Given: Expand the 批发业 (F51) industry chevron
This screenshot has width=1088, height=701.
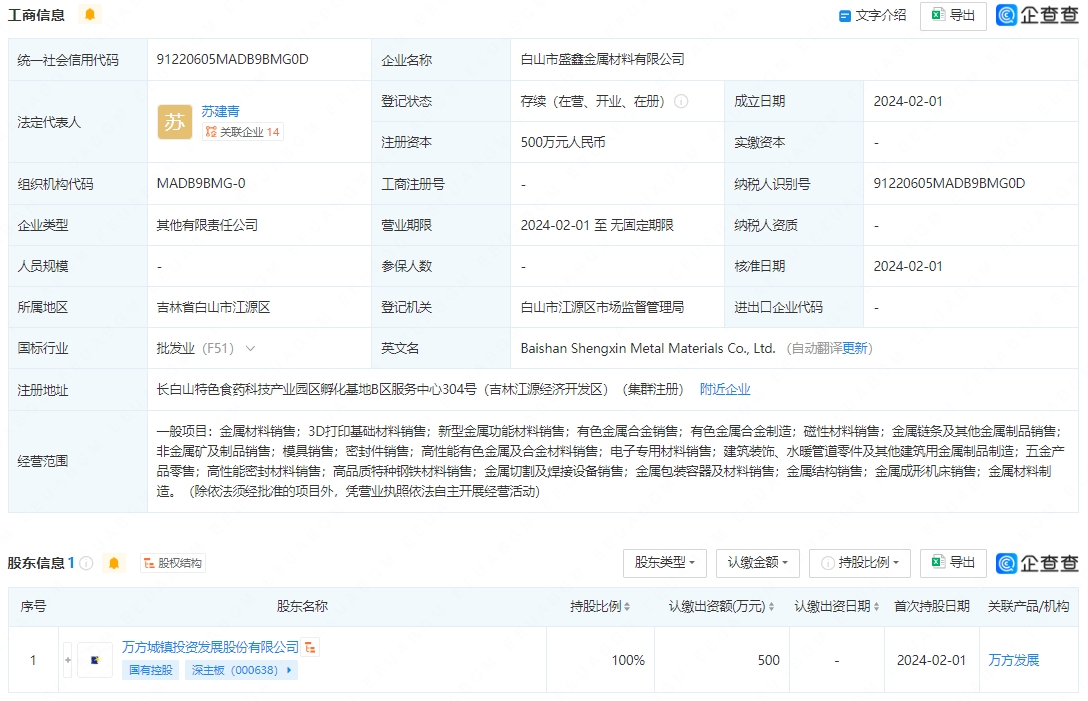Looking at the screenshot, I should (250, 348).
